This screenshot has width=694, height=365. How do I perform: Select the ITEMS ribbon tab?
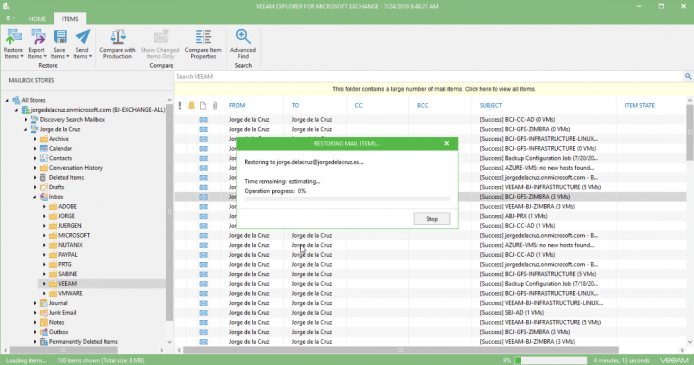70,19
